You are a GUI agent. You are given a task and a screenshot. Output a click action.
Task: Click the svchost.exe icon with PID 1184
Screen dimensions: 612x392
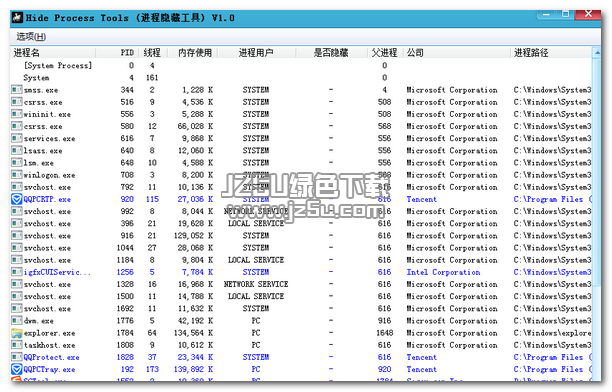17,260
